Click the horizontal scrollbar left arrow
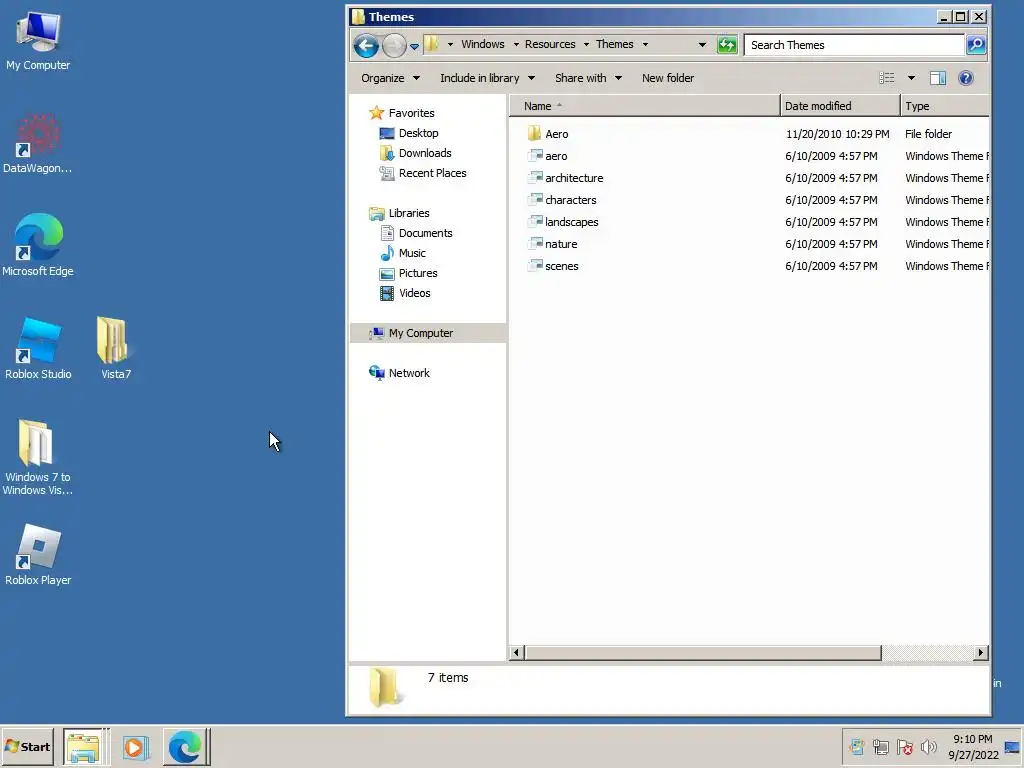This screenshot has width=1024, height=768. [x=517, y=652]
